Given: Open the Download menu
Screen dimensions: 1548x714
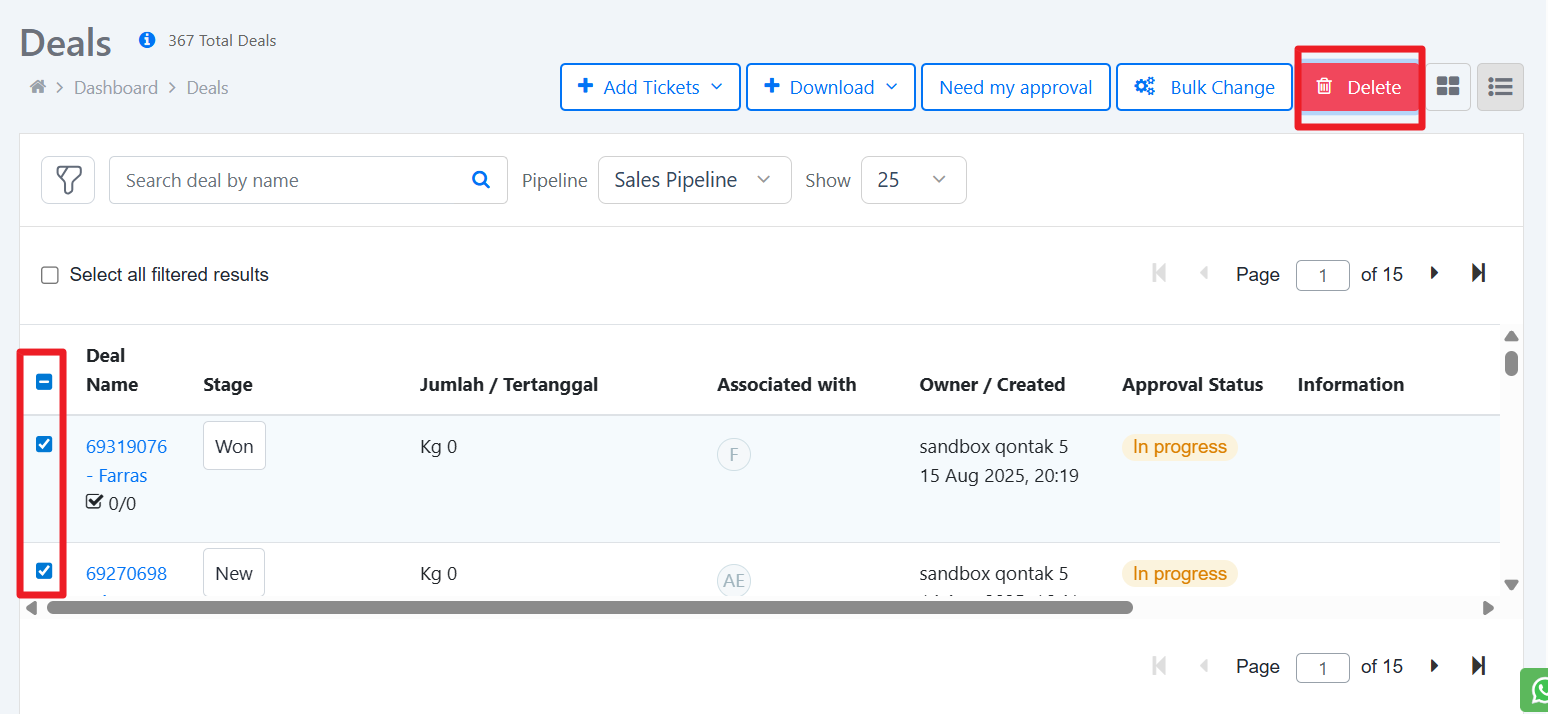Looking at the screenshot, I should click(x=830, y=87).
